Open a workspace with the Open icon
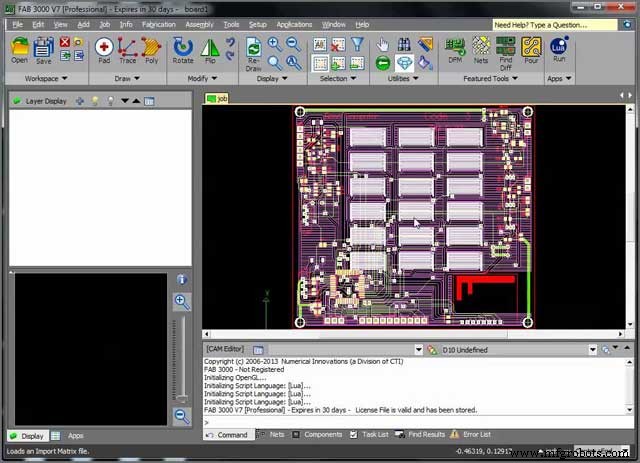 pos(19,50)
